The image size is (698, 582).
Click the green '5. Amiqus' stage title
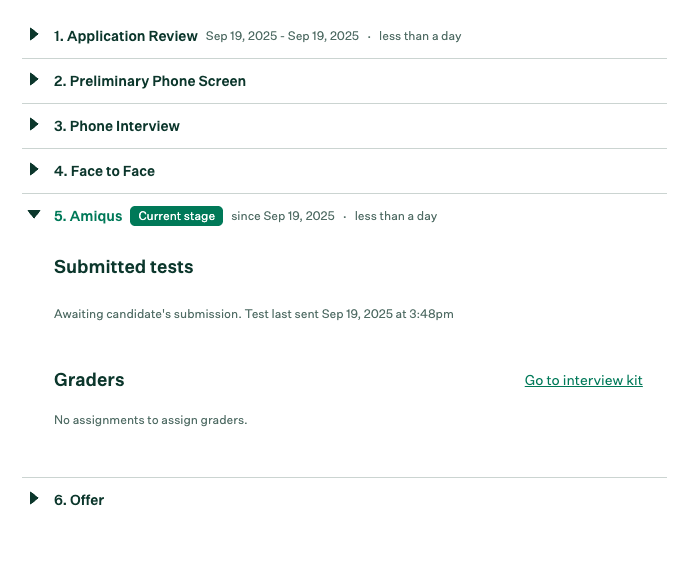point(88,216)
